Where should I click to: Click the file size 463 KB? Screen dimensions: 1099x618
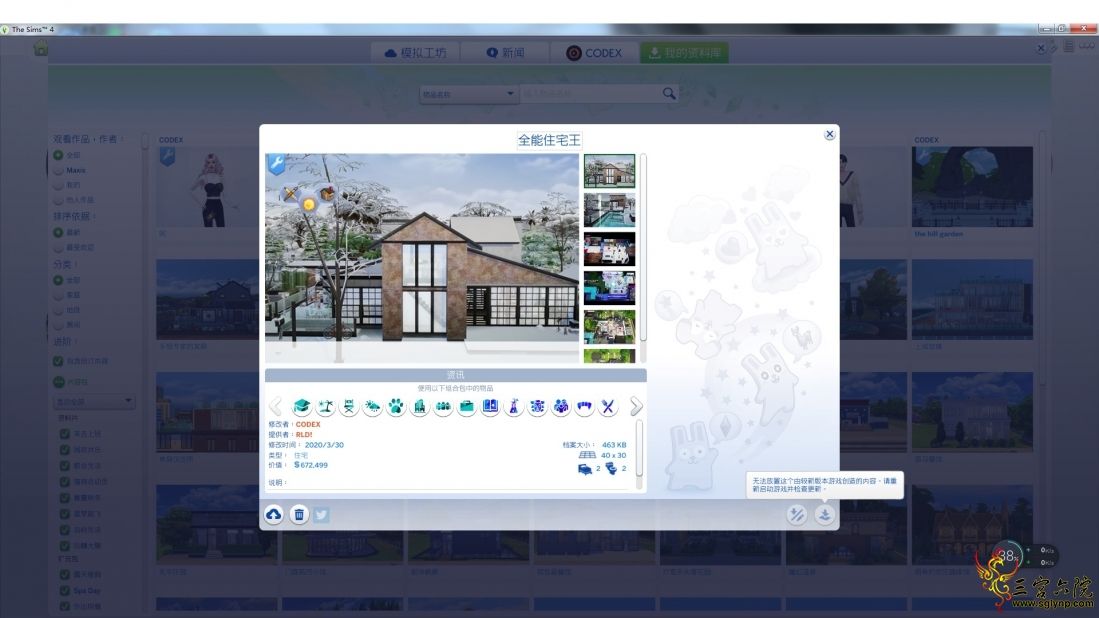click(x=614, y=445)
